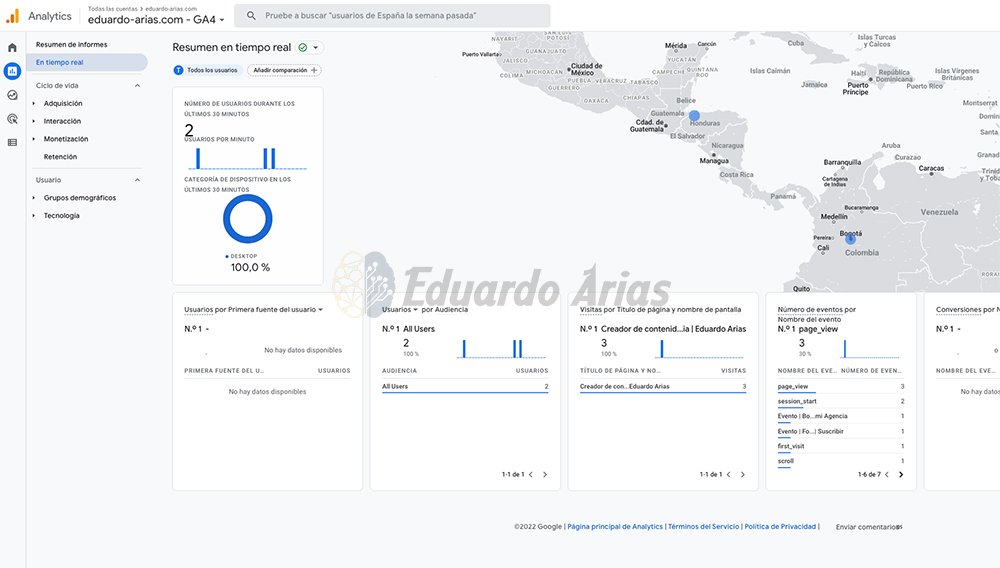Expand the Adquisición tree item
The width and height of the screenshot is (1000, 568).
pyautogui.click(x=34, y=104)
